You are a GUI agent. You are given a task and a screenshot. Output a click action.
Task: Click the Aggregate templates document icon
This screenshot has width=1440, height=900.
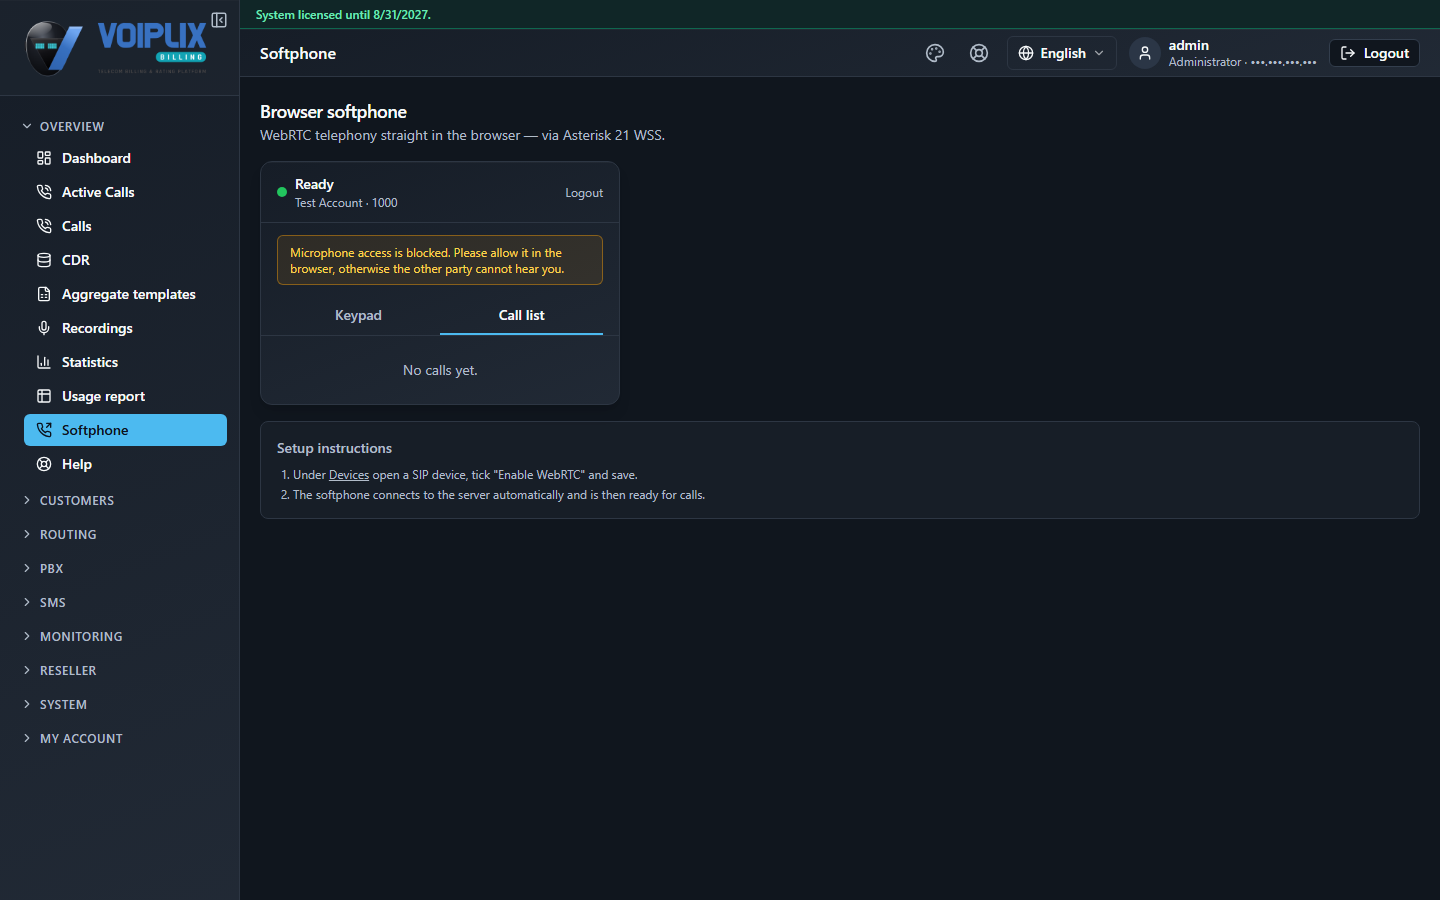pyautogui.click(x=44, y=294)
